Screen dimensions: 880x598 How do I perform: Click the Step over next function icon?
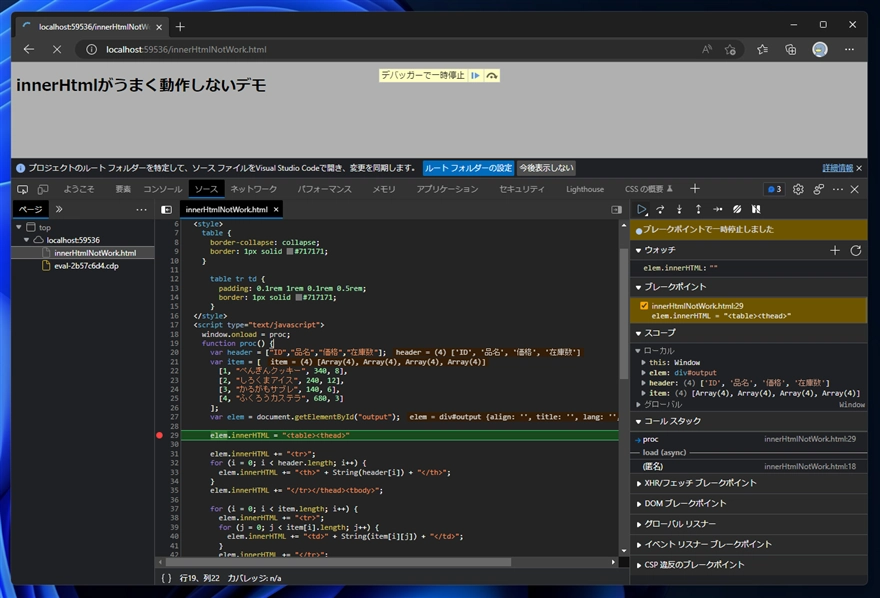pos(661,209)
